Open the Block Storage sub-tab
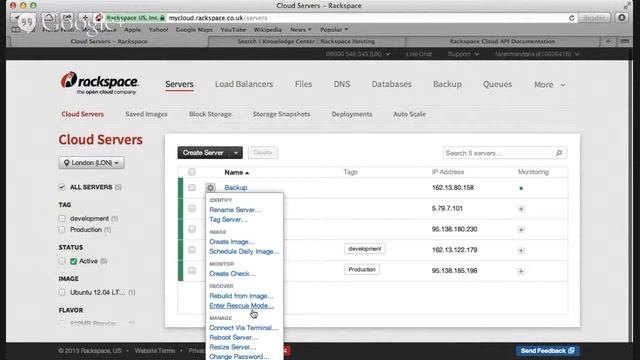This screenshot has width=640, height=360. (210, 114)
